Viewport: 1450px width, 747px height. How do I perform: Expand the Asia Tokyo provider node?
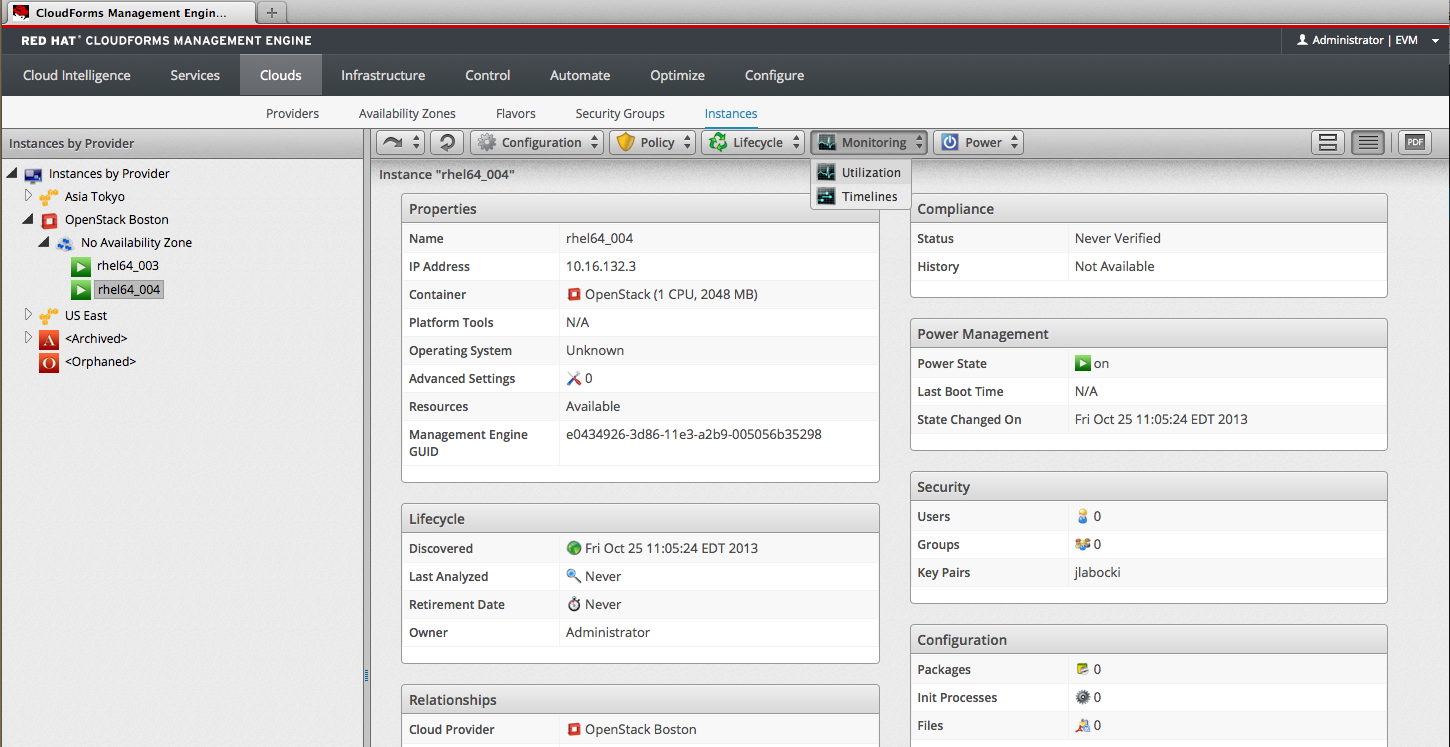pyautogui.click(x=28, y=196)
